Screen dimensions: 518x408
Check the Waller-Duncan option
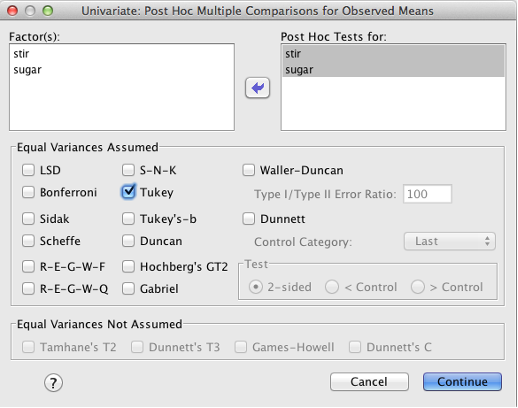(248, 170)
